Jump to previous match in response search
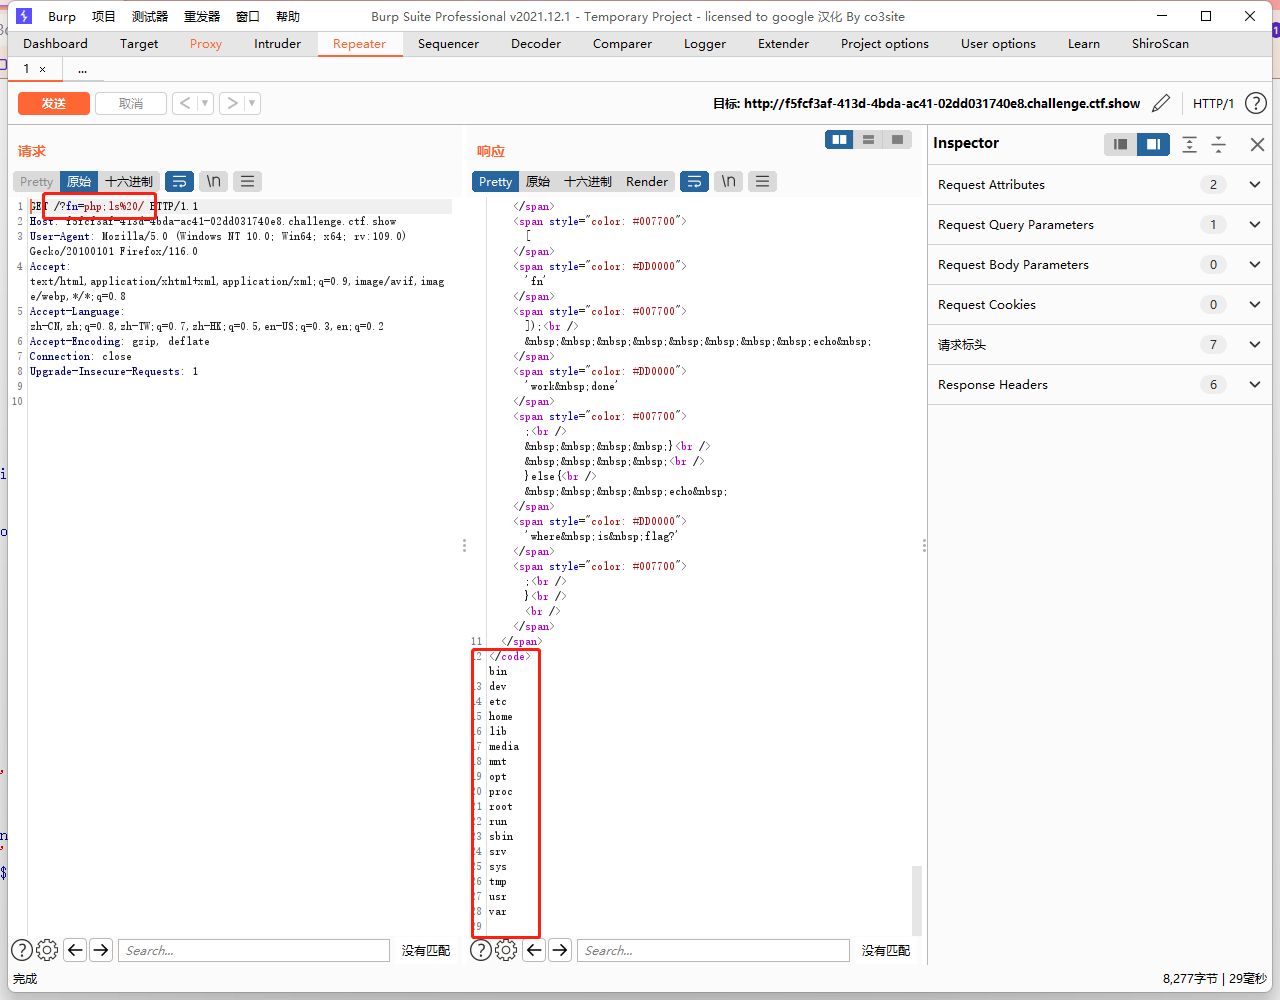Image resolution: width=1280 pixels, height=1000 pixels. tap(534, 950)
